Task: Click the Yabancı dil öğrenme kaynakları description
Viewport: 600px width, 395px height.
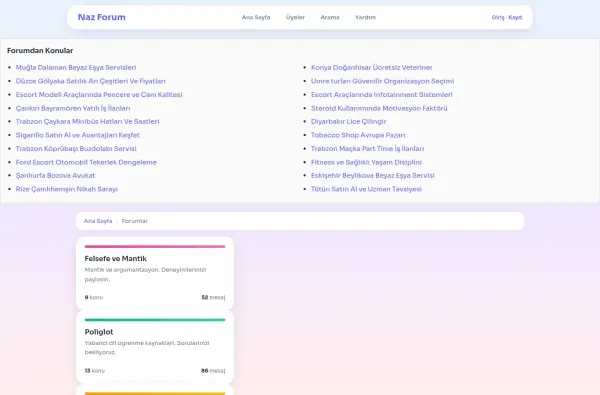Action: click(x=147, y=348)
